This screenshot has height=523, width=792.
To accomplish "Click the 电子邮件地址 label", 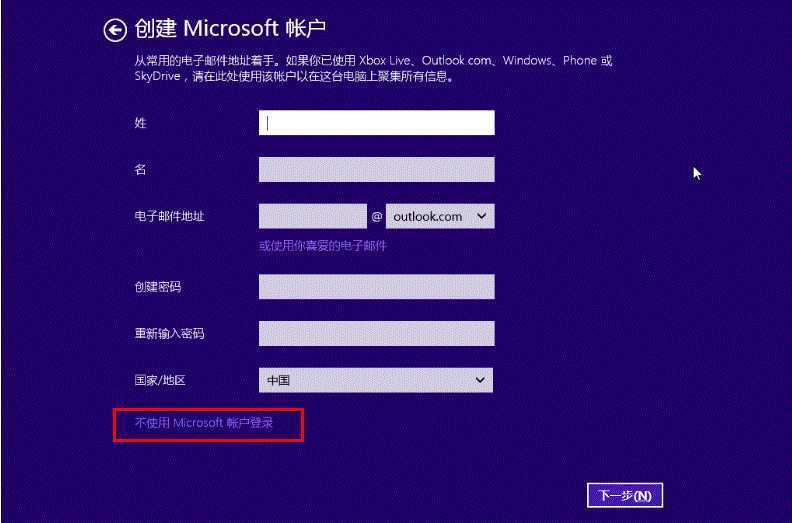I will 169,216.
